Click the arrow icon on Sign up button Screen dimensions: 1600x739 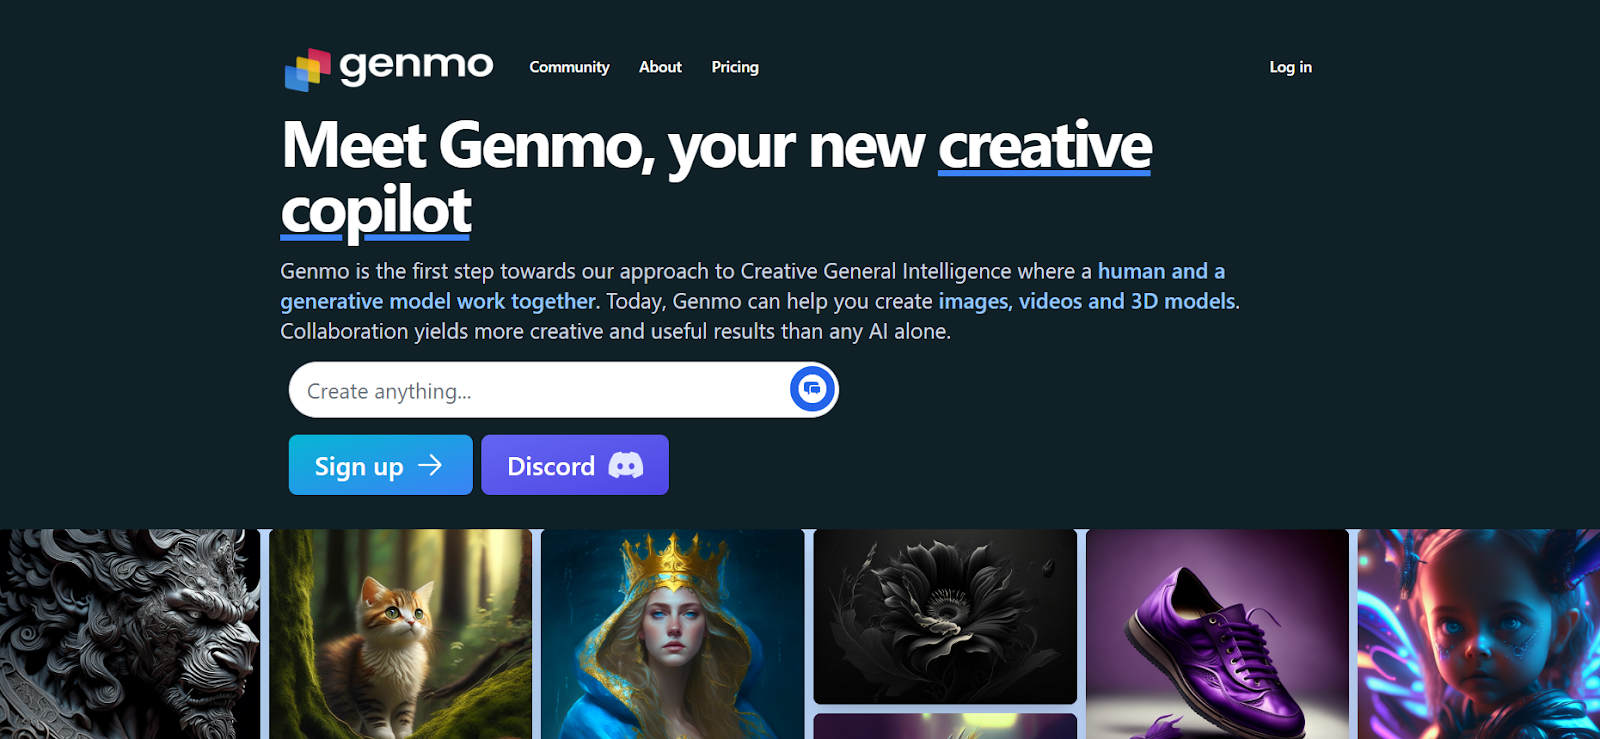click(430, 465)
